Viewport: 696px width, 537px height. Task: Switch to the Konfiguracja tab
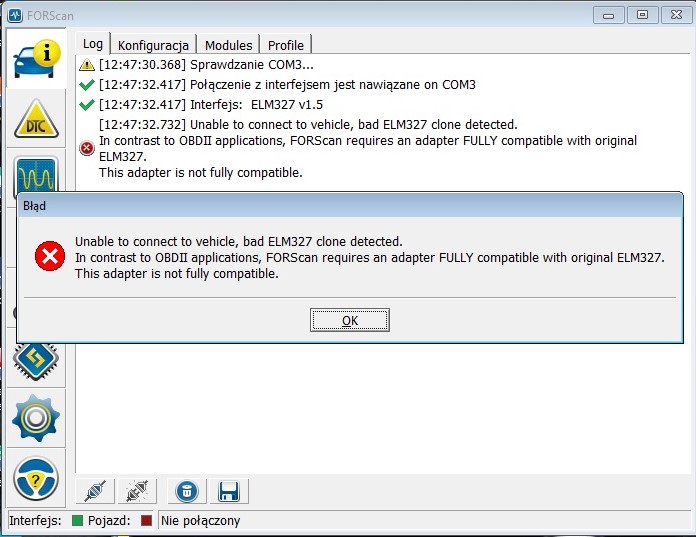click(x=153, y=45)
